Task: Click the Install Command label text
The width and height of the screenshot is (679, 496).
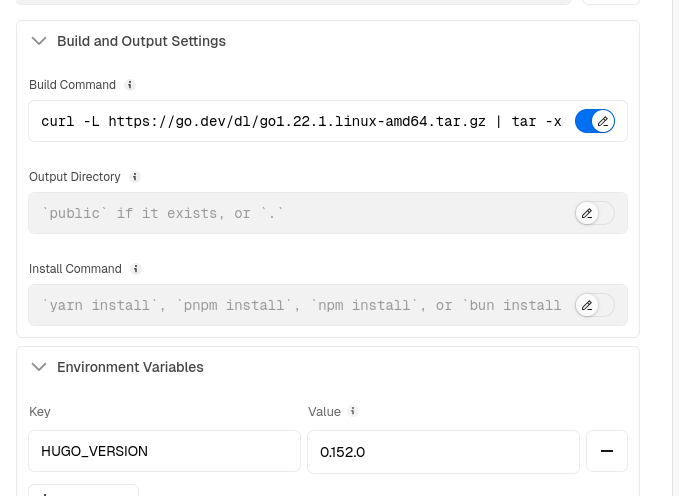Action: tap(76, 269)
